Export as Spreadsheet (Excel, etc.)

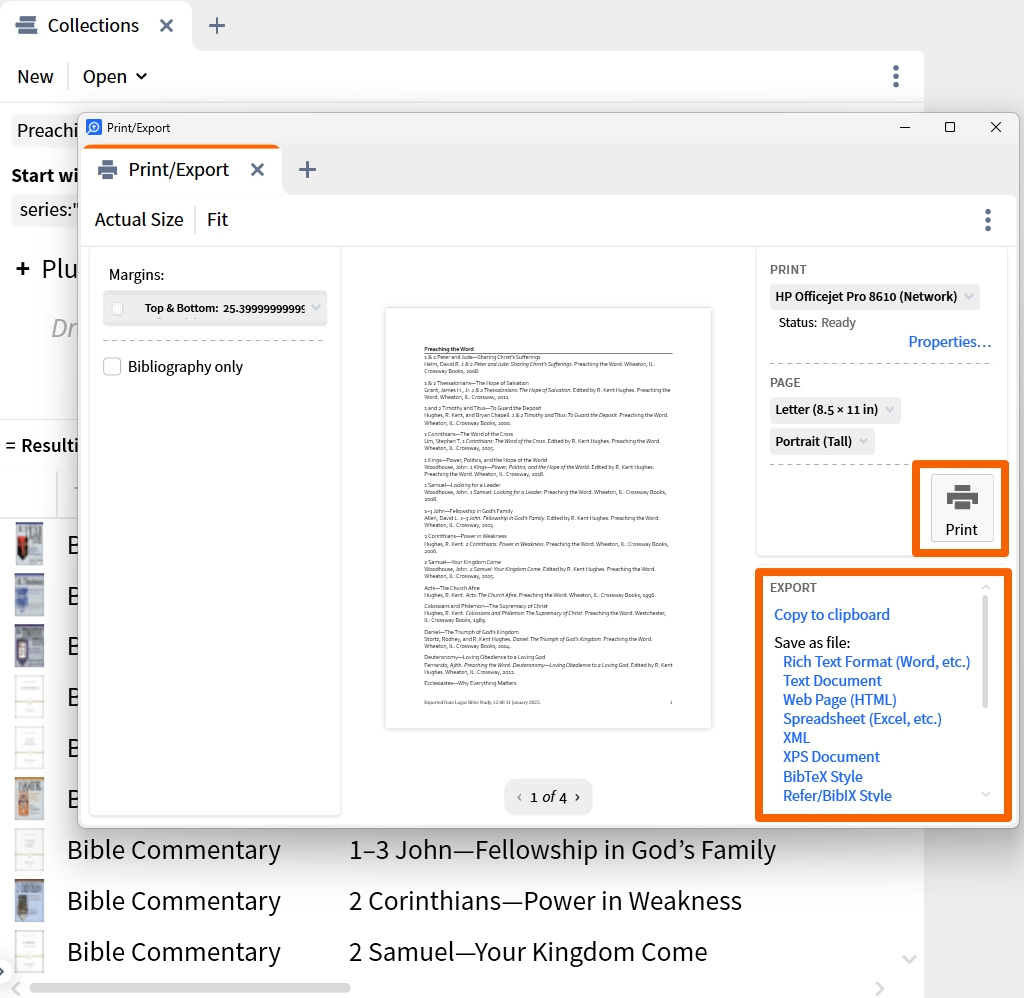tap(862, 718)
